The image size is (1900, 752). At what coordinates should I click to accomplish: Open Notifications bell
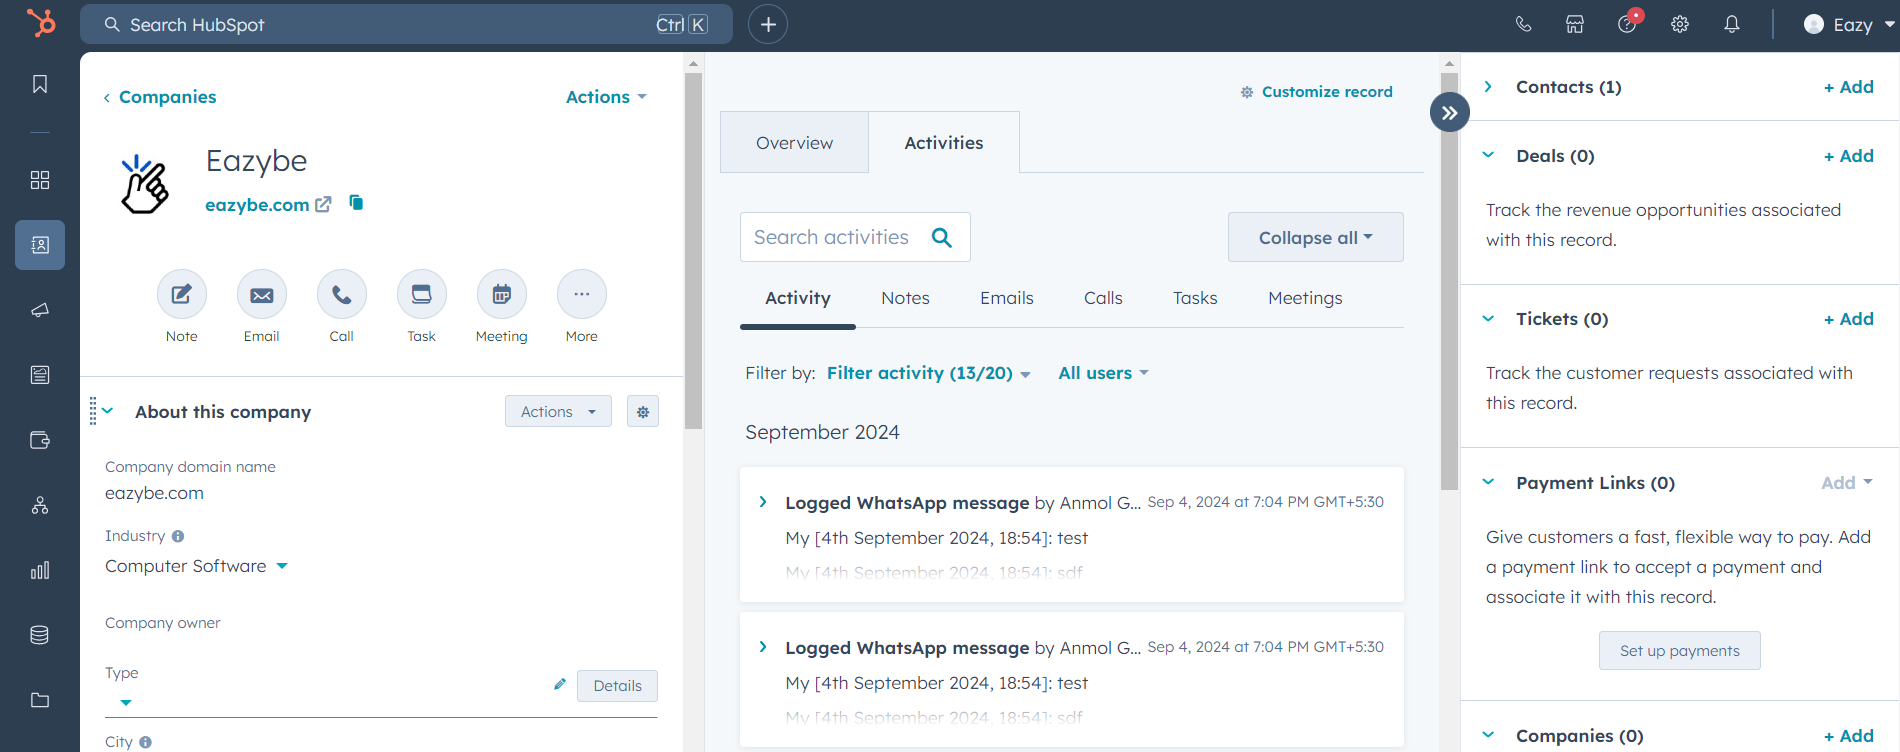click(1732, 24)
